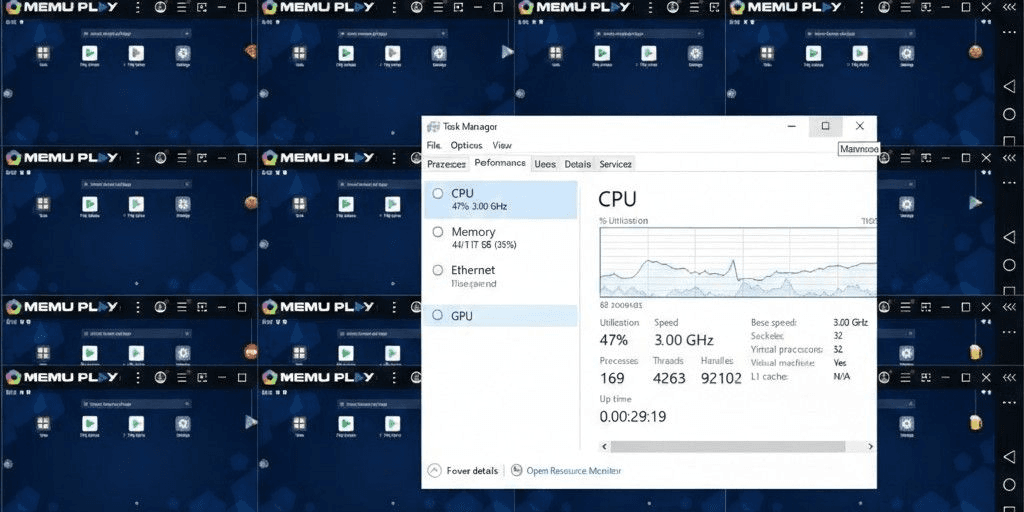Select CPU resource in Task Manager sidebar

500,199
